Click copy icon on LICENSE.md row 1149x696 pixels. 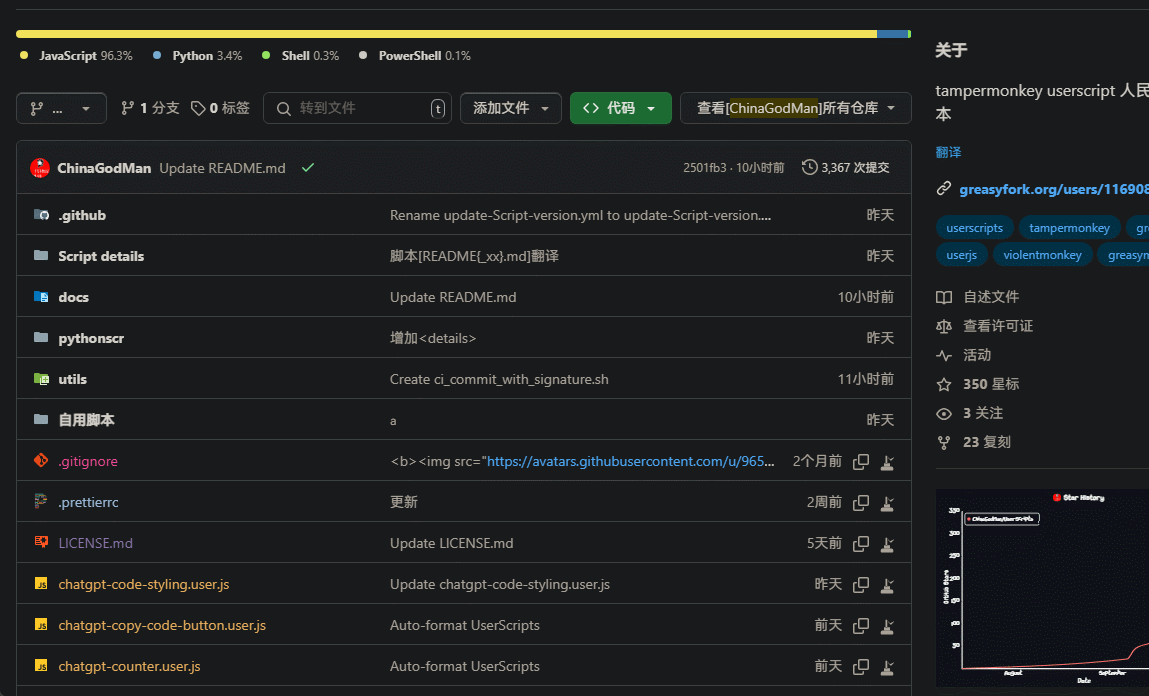[860, 544]
